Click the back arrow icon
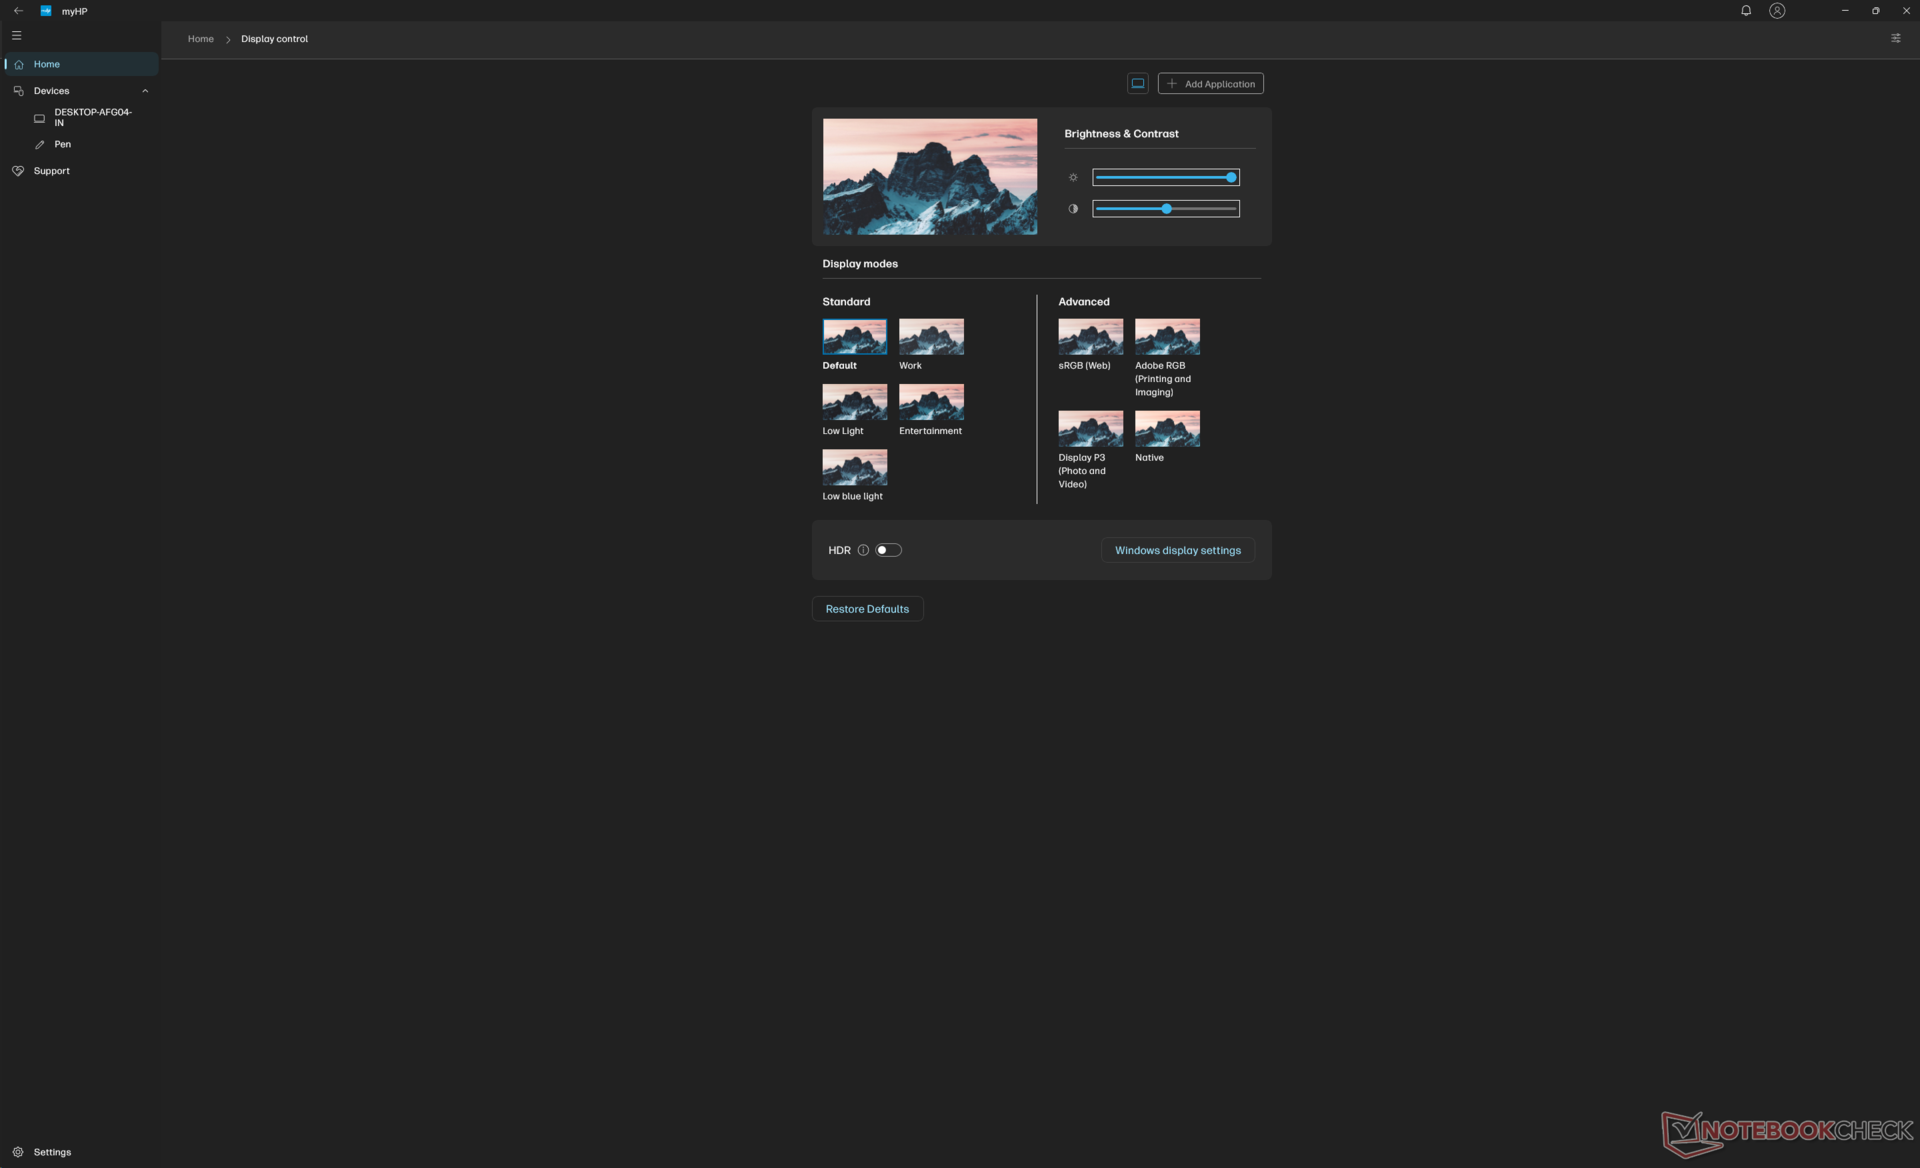The height and width of the screenshot is (1168, 1920). point(18,11)
